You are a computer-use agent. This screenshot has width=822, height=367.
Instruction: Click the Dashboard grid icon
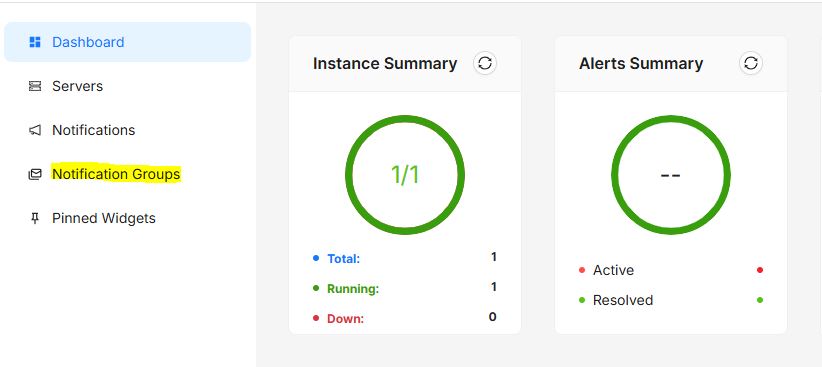[35, 42]
